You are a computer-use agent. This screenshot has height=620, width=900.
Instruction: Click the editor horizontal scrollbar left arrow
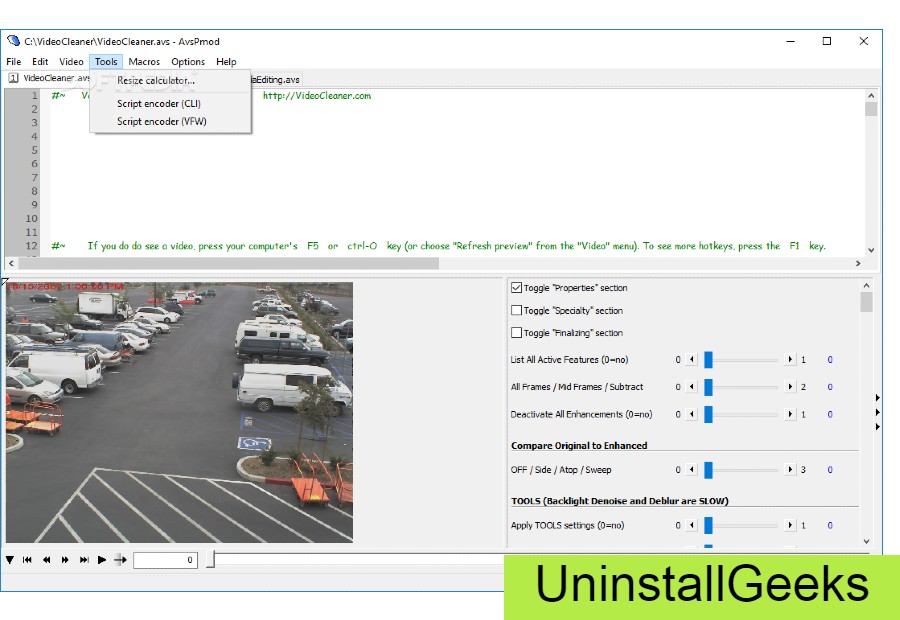(x=11, y=264)
